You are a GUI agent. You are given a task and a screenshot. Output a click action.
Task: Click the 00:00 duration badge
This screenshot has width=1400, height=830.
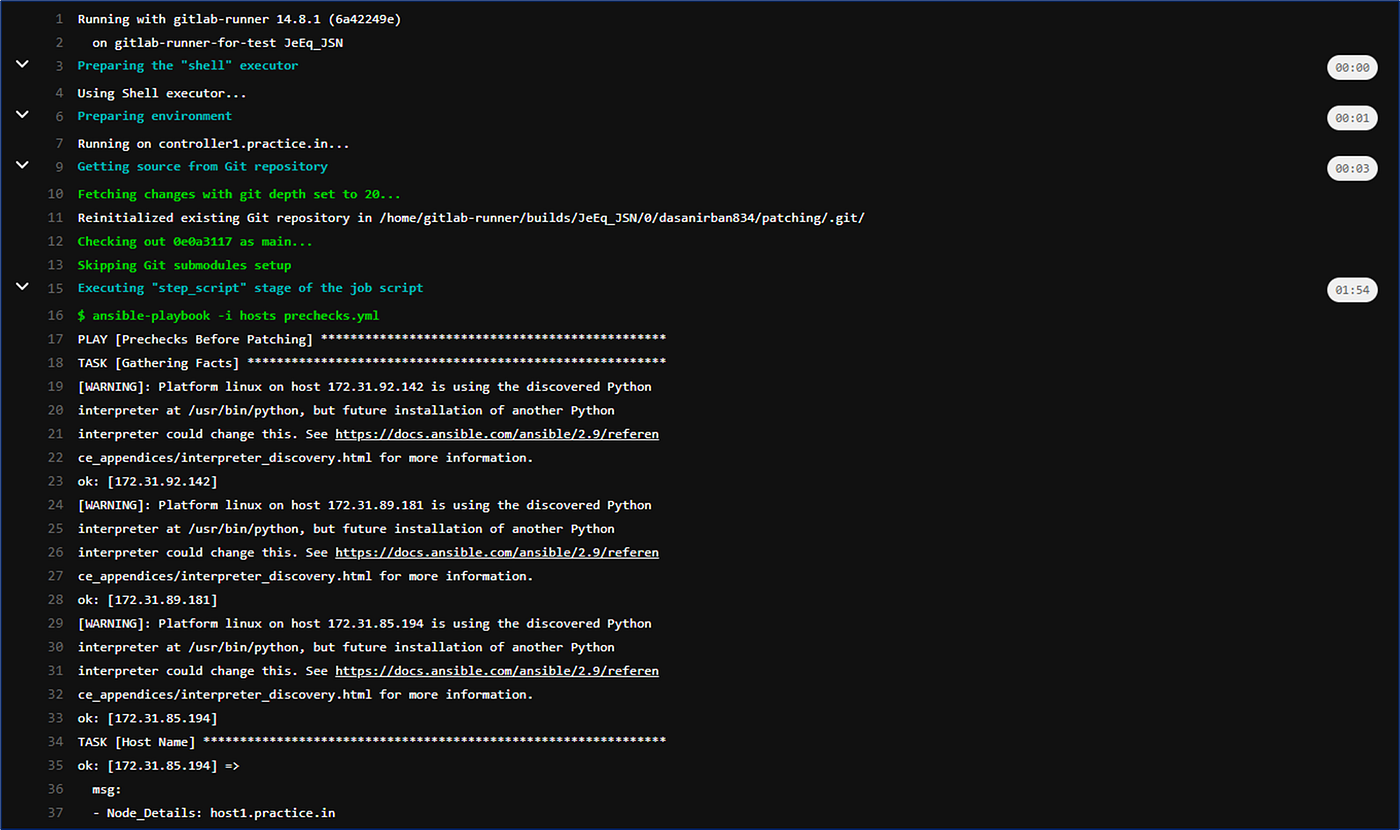1352,68
